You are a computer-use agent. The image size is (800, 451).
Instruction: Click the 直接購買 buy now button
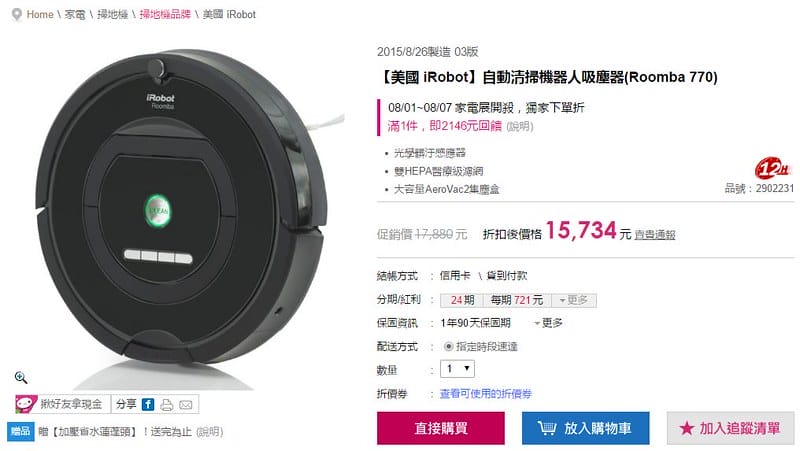click(x=441, y=428)
